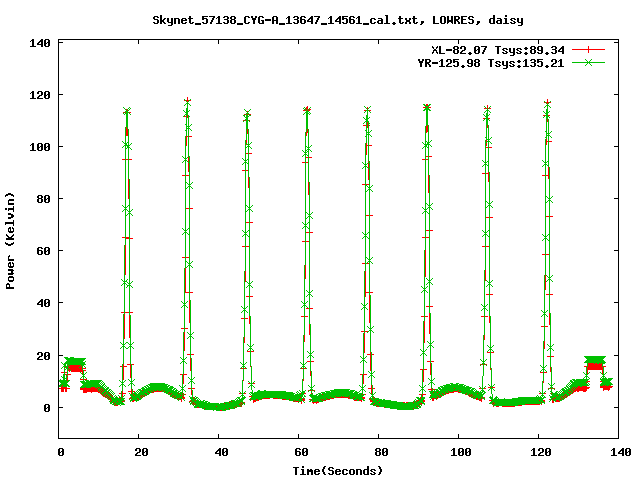
Task: Click the peak top near 77 seconds
Action: click(x=367, y=110)
